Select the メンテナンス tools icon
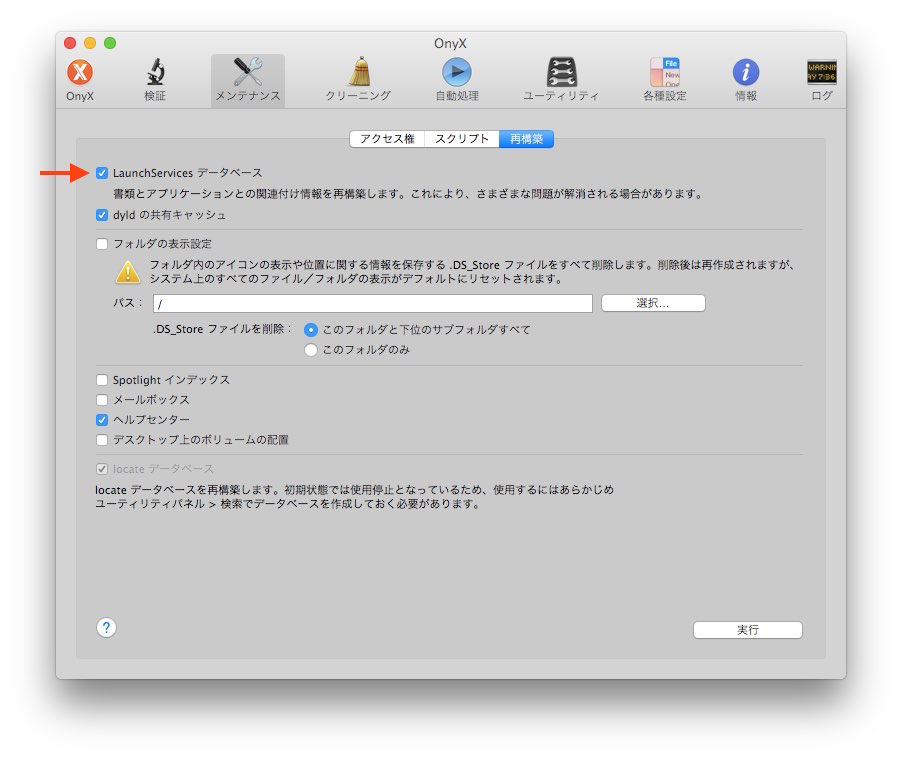902x759 pixels. [248, 73]
